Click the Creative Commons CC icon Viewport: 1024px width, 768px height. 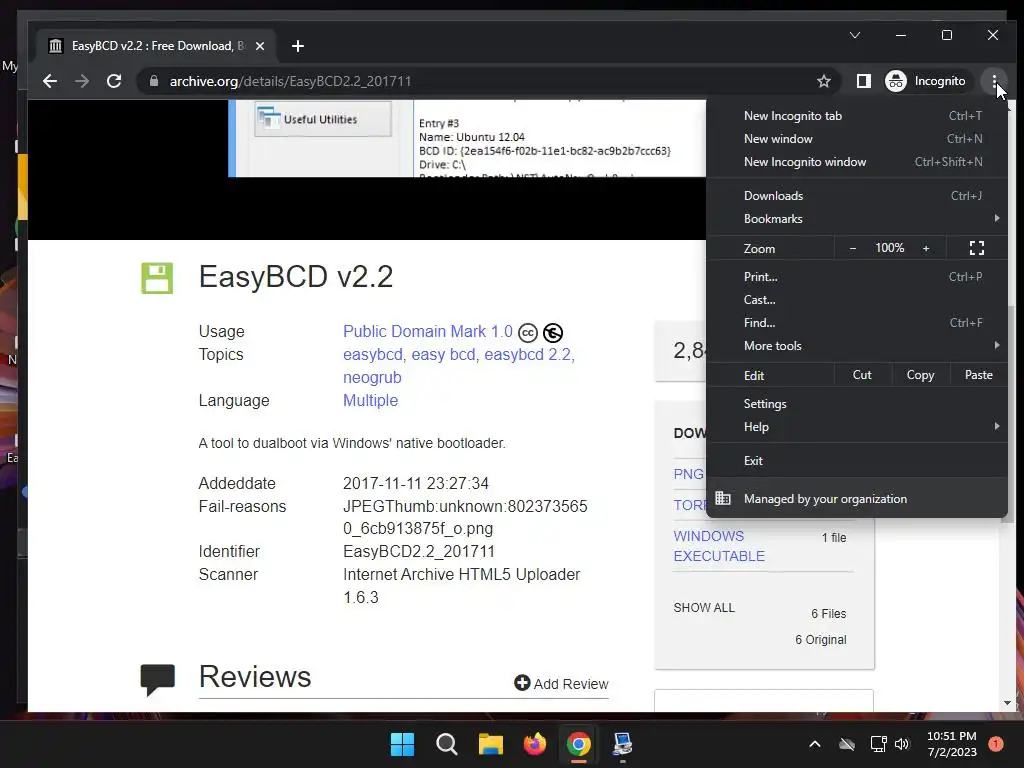528,333
